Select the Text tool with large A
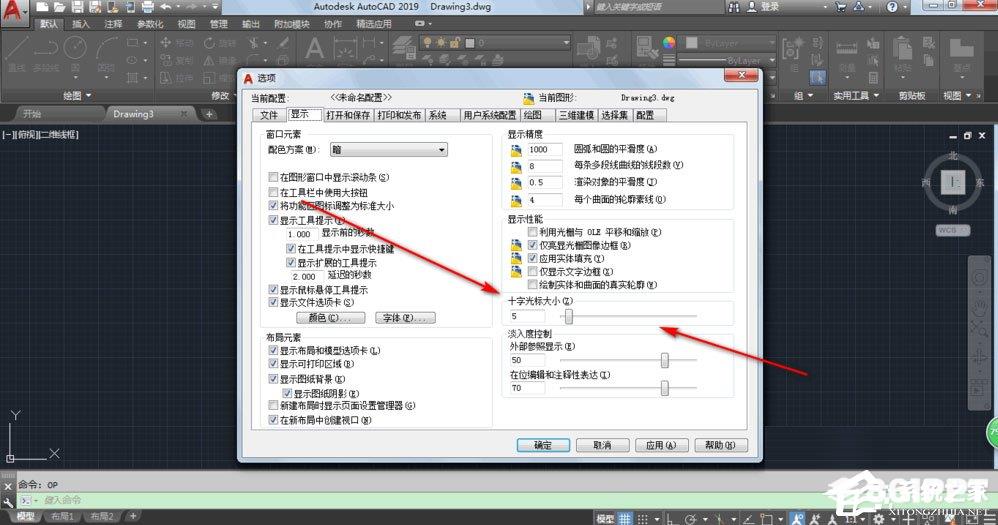Viewport: 998px width, 525px height. coord(314,50)
